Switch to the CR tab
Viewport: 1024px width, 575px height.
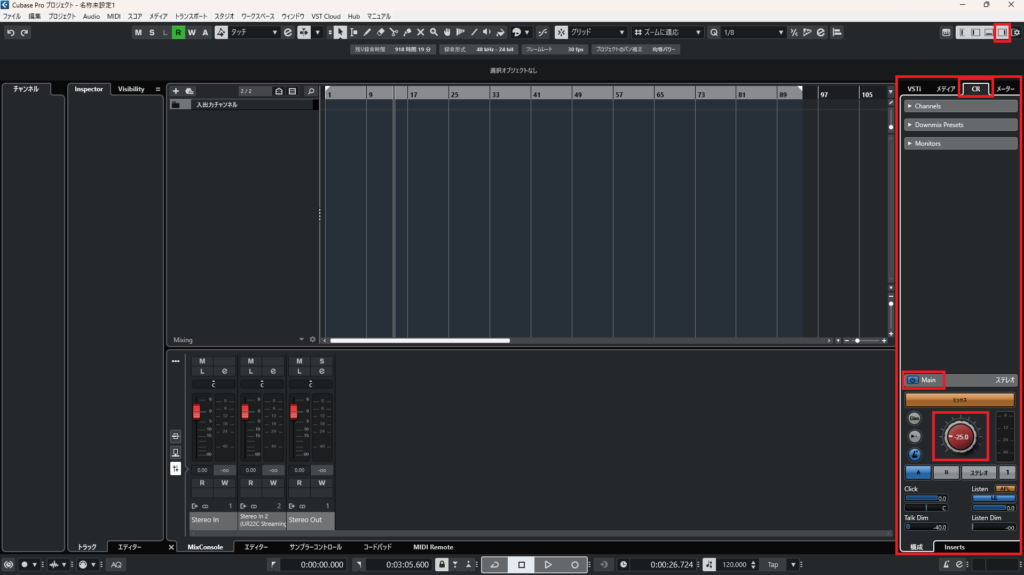tap(976, 89)
